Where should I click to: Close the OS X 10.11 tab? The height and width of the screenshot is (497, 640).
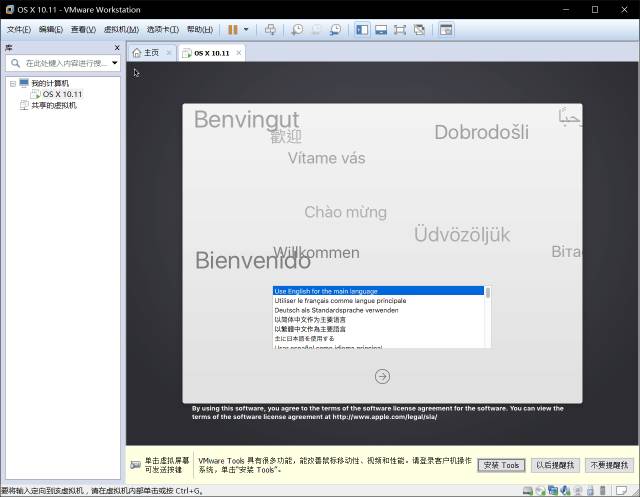[239, 53]
